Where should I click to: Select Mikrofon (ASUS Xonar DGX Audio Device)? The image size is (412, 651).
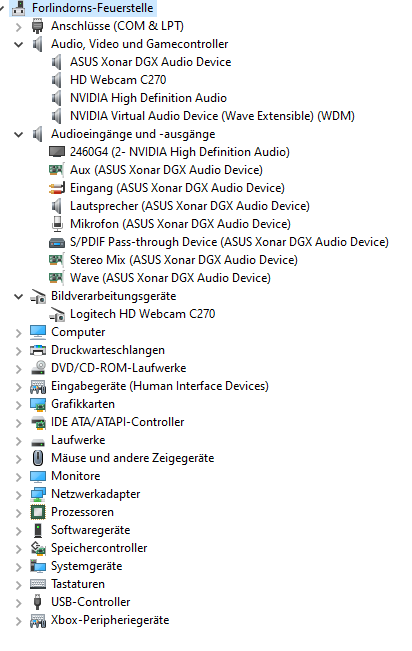tap(180, 224)
